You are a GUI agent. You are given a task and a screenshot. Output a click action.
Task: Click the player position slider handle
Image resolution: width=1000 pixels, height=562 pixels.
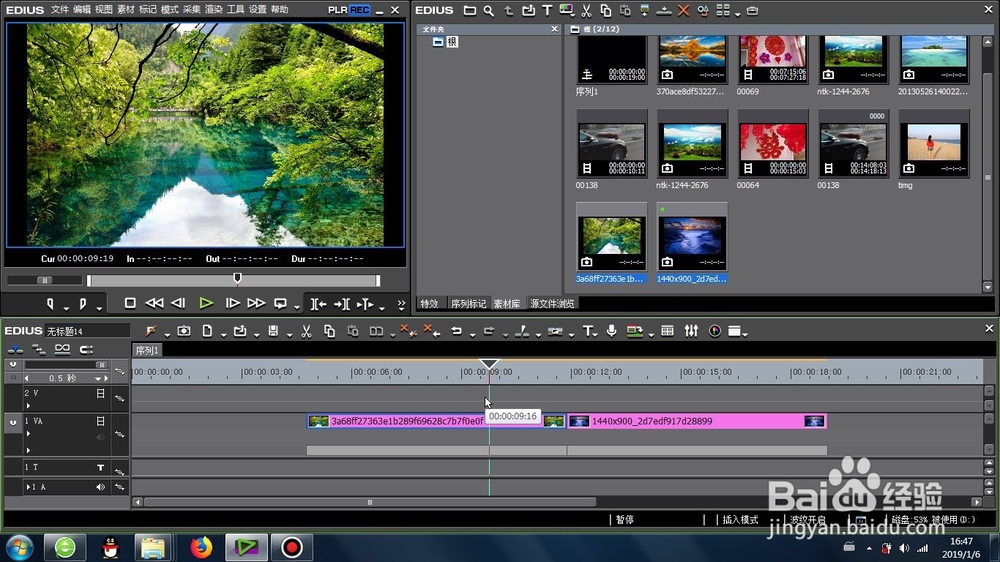(237, 278)
